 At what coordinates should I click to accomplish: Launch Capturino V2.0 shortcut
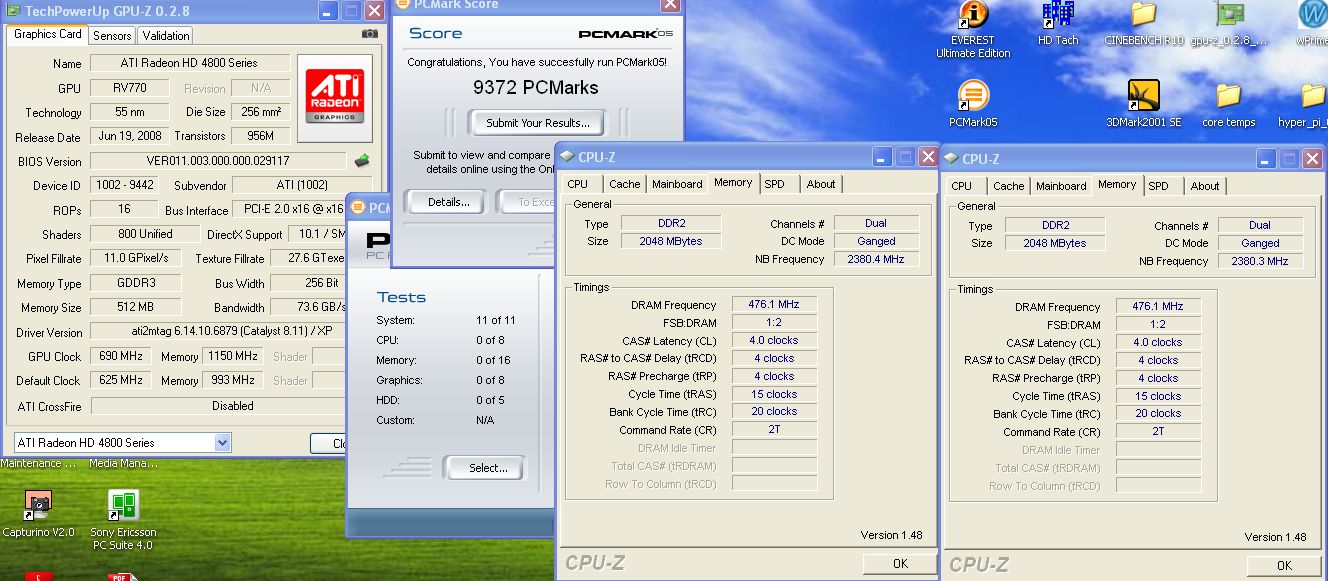pos(38,513)
